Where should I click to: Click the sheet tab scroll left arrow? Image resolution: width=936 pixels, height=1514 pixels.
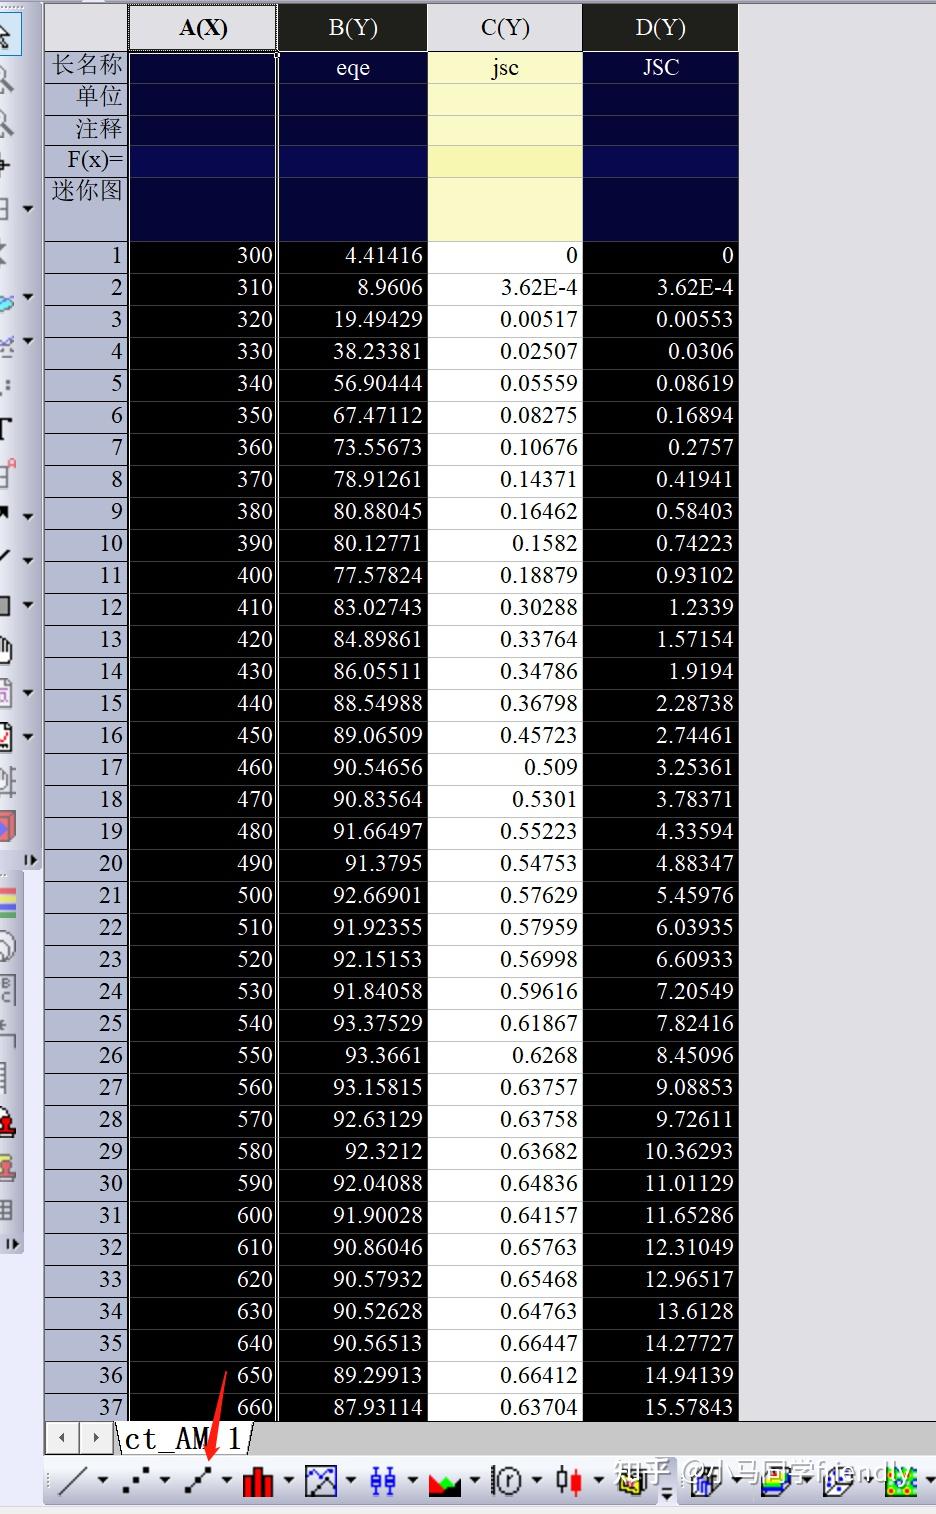coord(63,1439)
